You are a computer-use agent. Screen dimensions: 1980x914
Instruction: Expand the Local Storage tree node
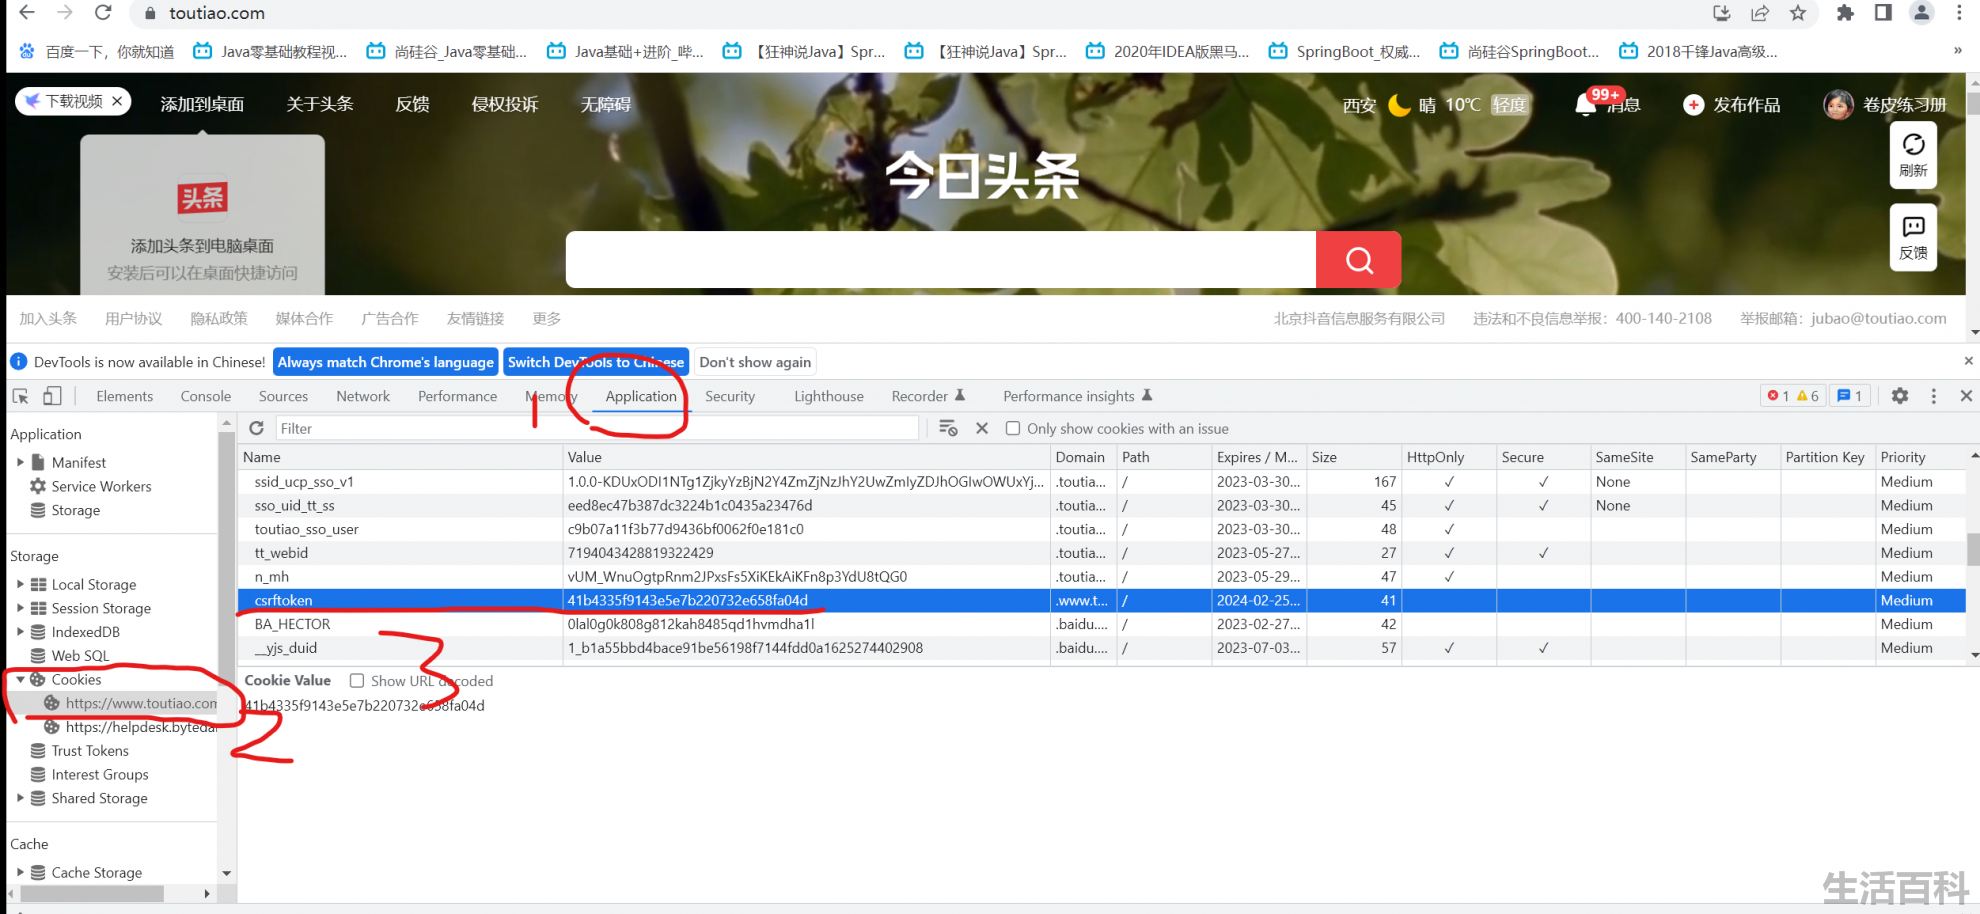[20, 584]
